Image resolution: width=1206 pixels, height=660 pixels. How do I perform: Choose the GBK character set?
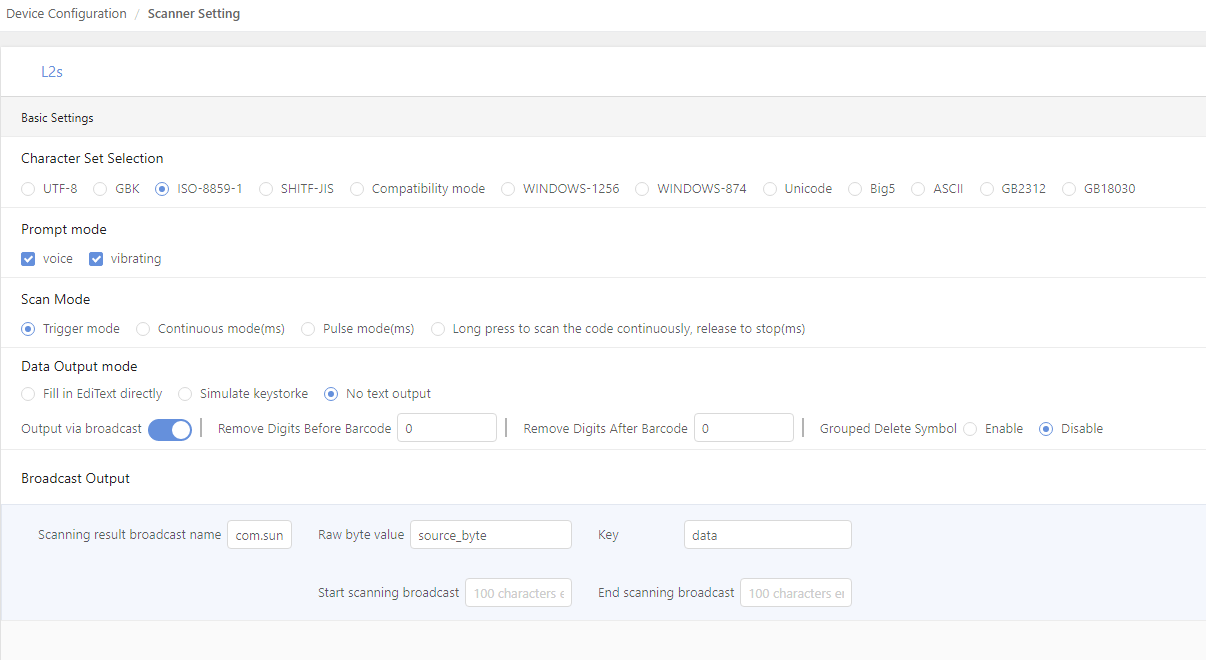tap(100, 189)
